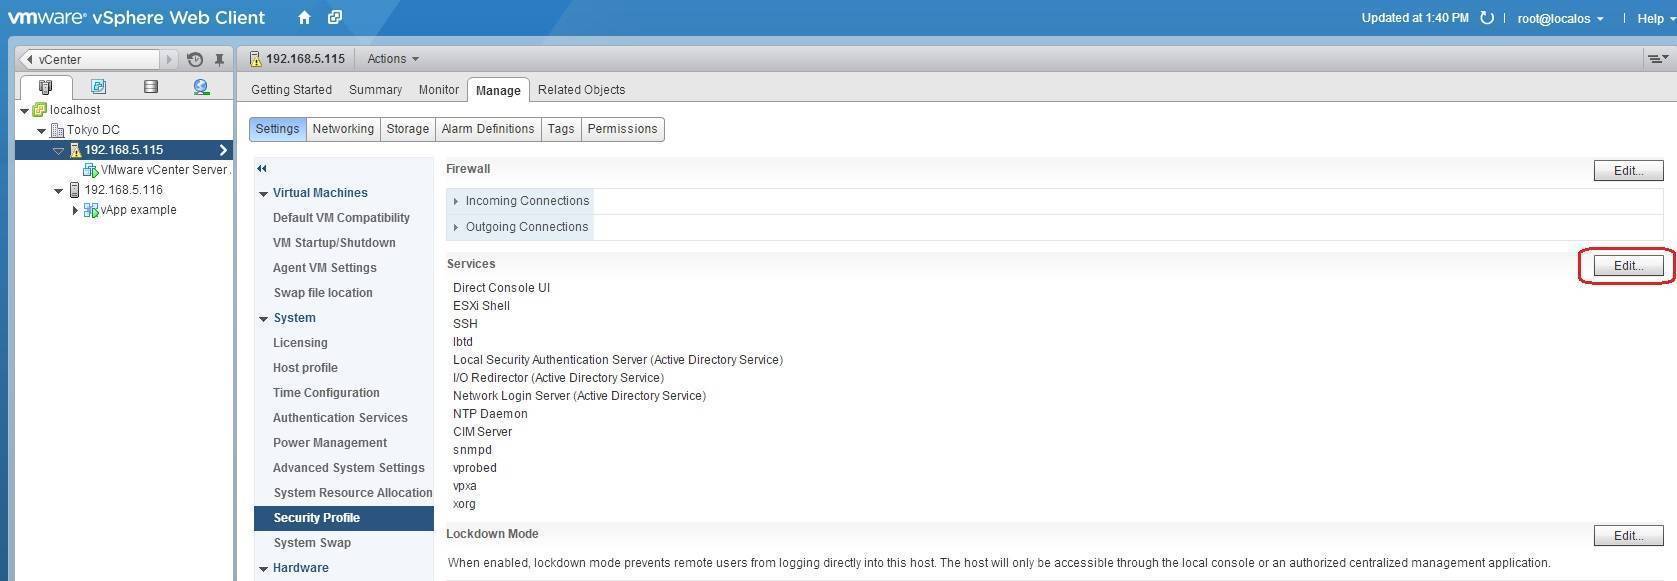The width and height of the screenshot is (1677, 581).
Task: Collapse the System settings group
Action: click(x=263, y=319)
